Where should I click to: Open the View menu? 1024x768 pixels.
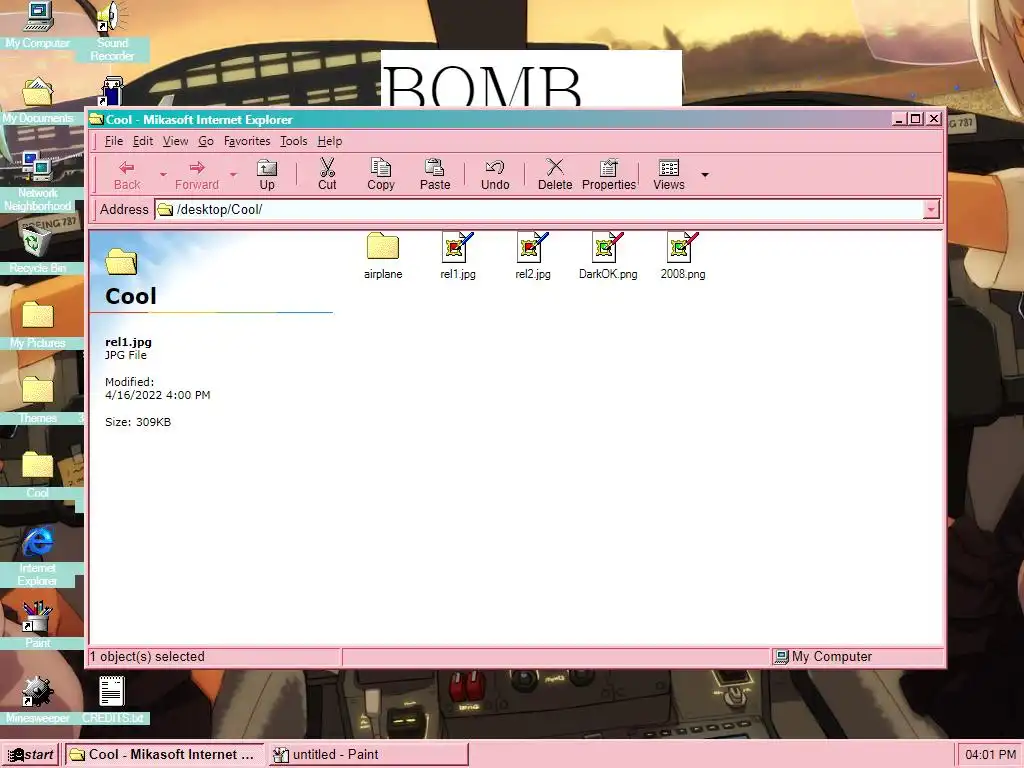point(175,141)
